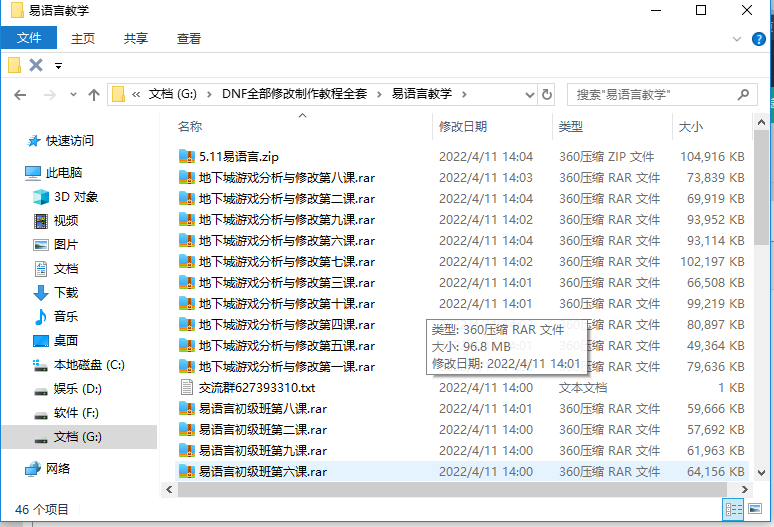Expand the chevron after 易语言教学 breadcrumb
This screenshot has width=774, height=527.
click(464, 94)
